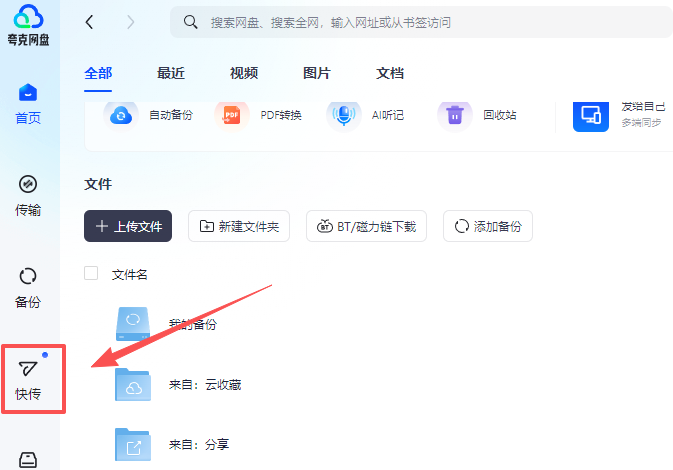Viewport: 673px width, 470px height.
Task: Switch to the 图片 tab
Action: click(x=317, y=73)
